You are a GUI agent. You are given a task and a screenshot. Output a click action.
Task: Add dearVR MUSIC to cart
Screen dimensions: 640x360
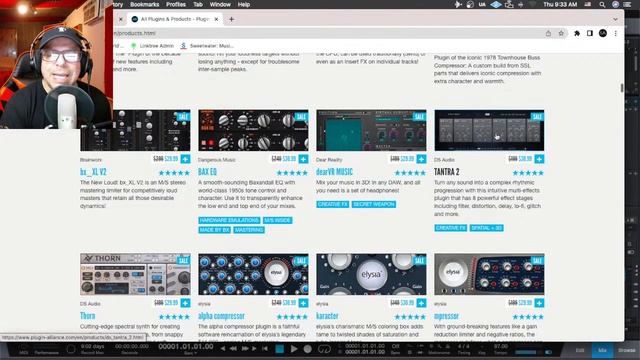[x=421, y=159]
